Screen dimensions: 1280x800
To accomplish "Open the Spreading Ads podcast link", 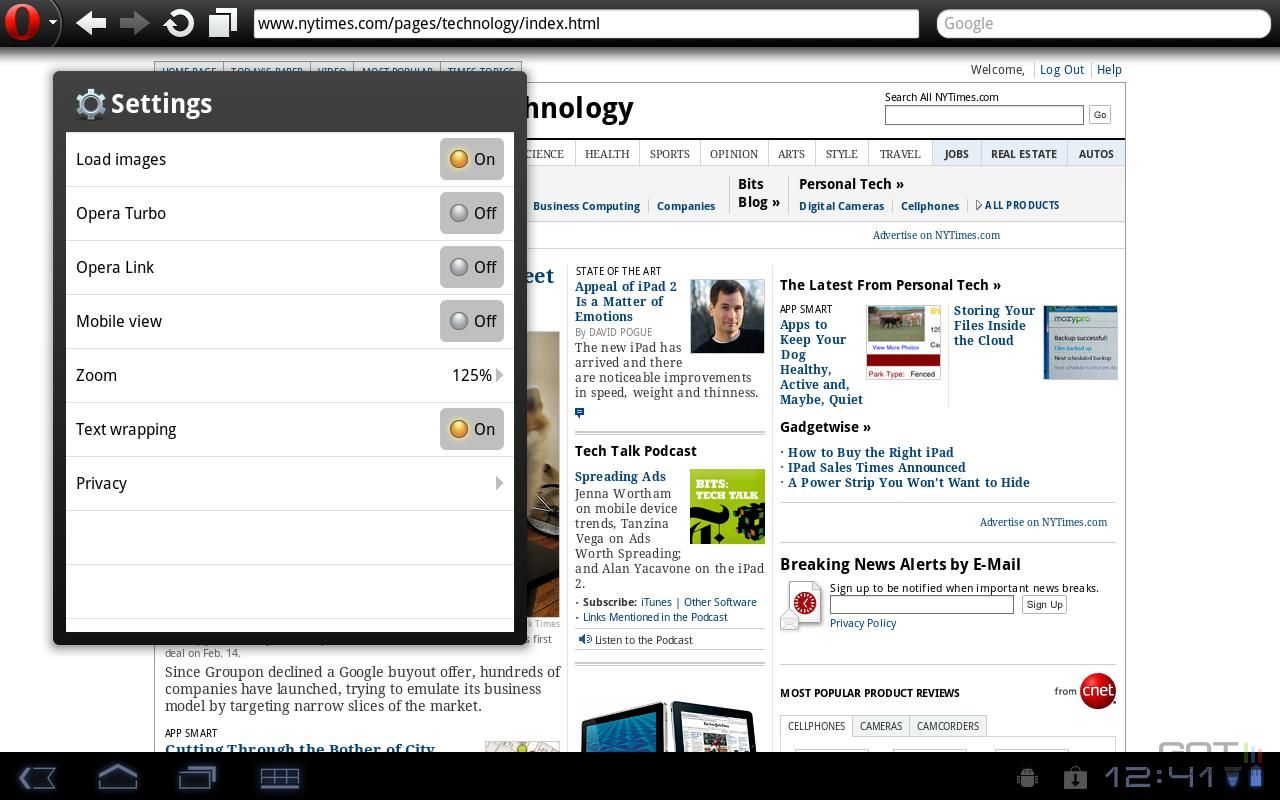I will coord(620,476).
